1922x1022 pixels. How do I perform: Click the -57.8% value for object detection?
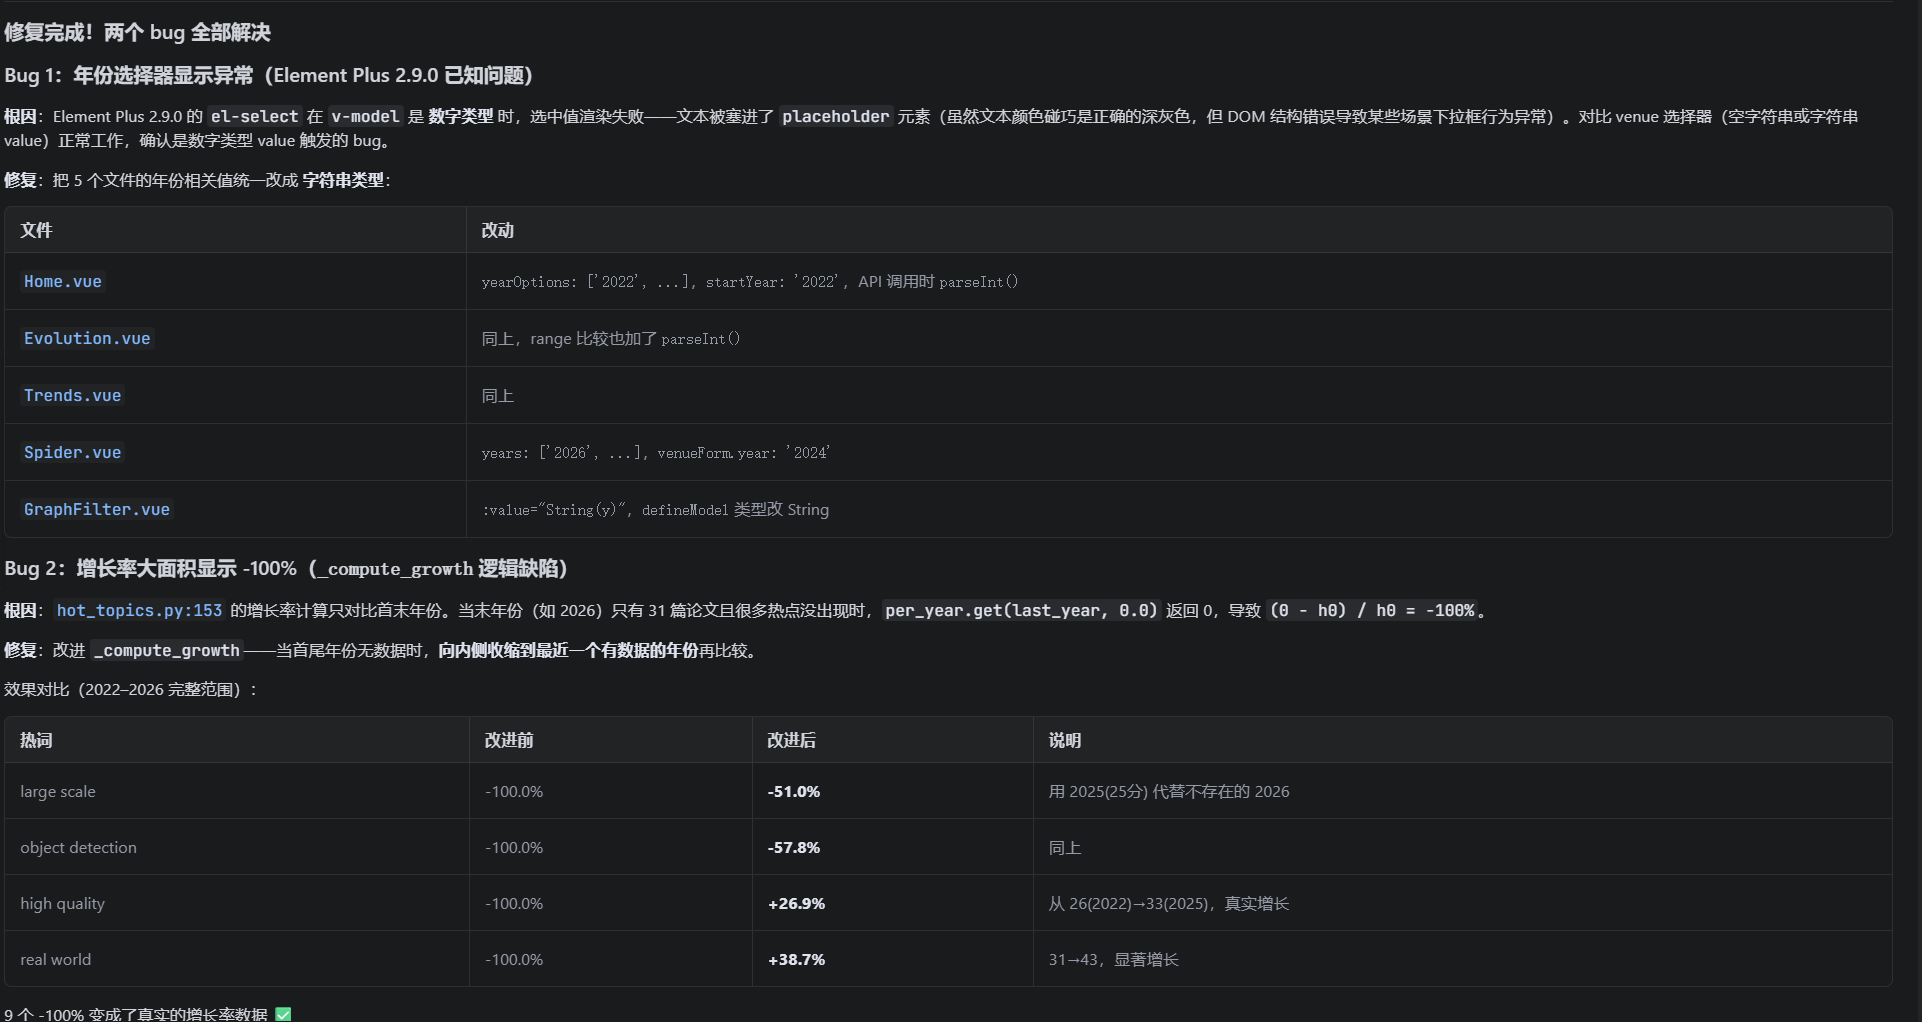[x=794, y=847]
